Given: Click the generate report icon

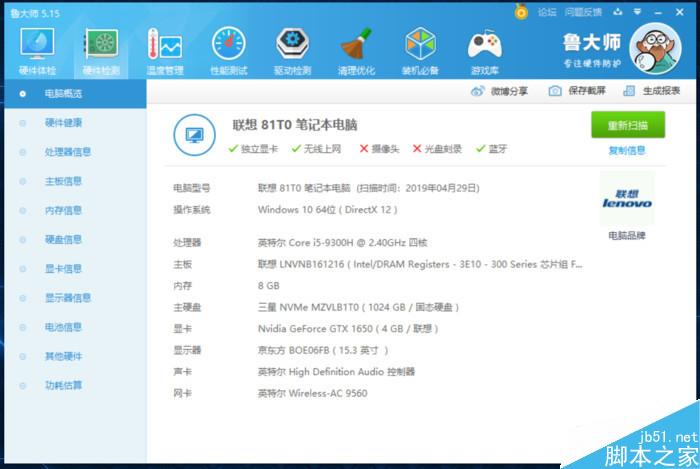Looking at the screenshot, I should [x=629, y=91].
